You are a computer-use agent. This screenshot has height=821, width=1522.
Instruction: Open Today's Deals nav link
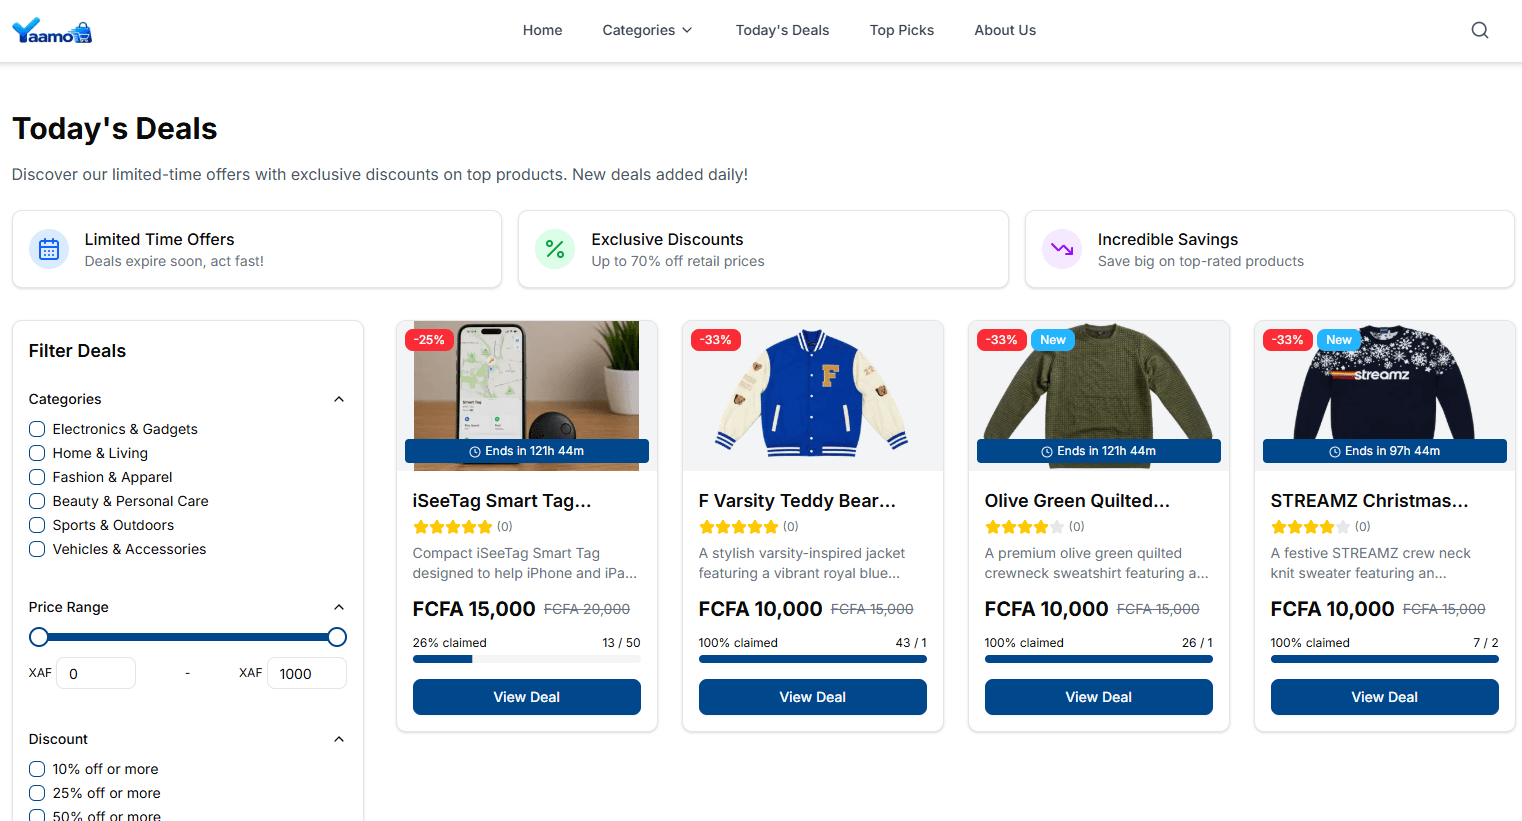[782, 30]
